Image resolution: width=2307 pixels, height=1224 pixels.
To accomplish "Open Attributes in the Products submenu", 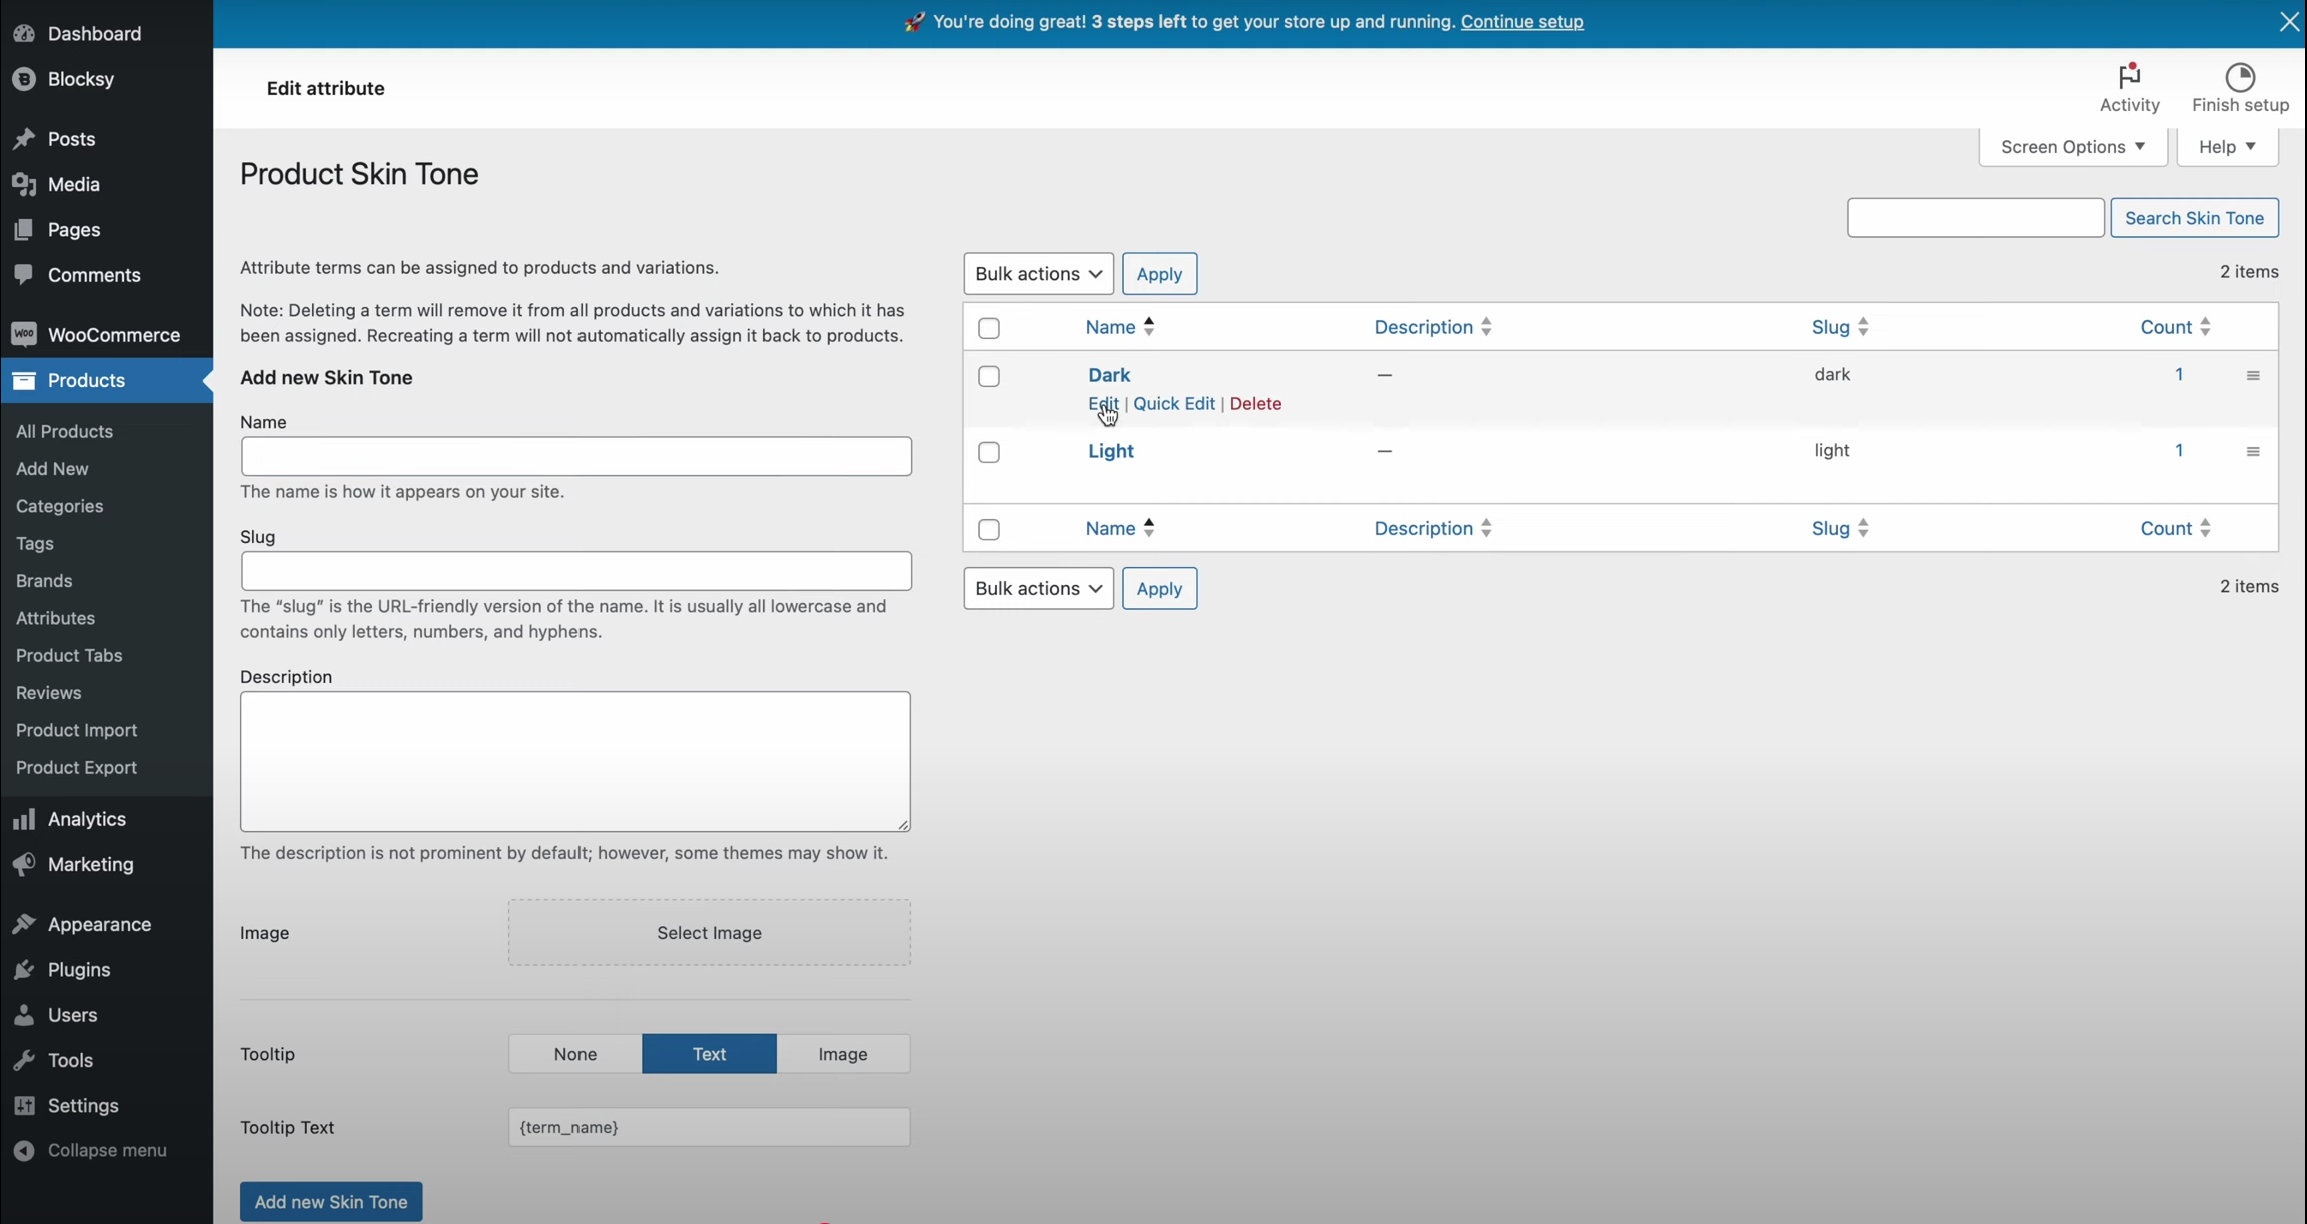I will click(56, 618).
